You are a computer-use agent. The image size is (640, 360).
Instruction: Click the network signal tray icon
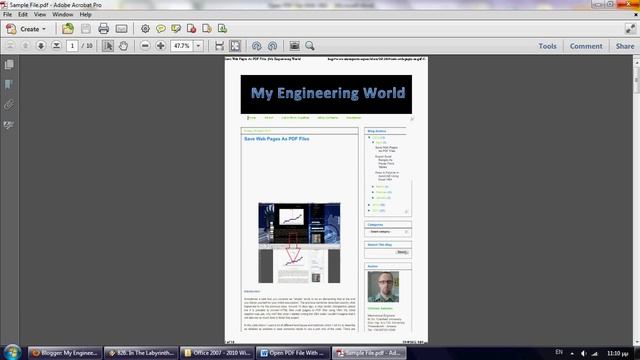click(595, 353)
